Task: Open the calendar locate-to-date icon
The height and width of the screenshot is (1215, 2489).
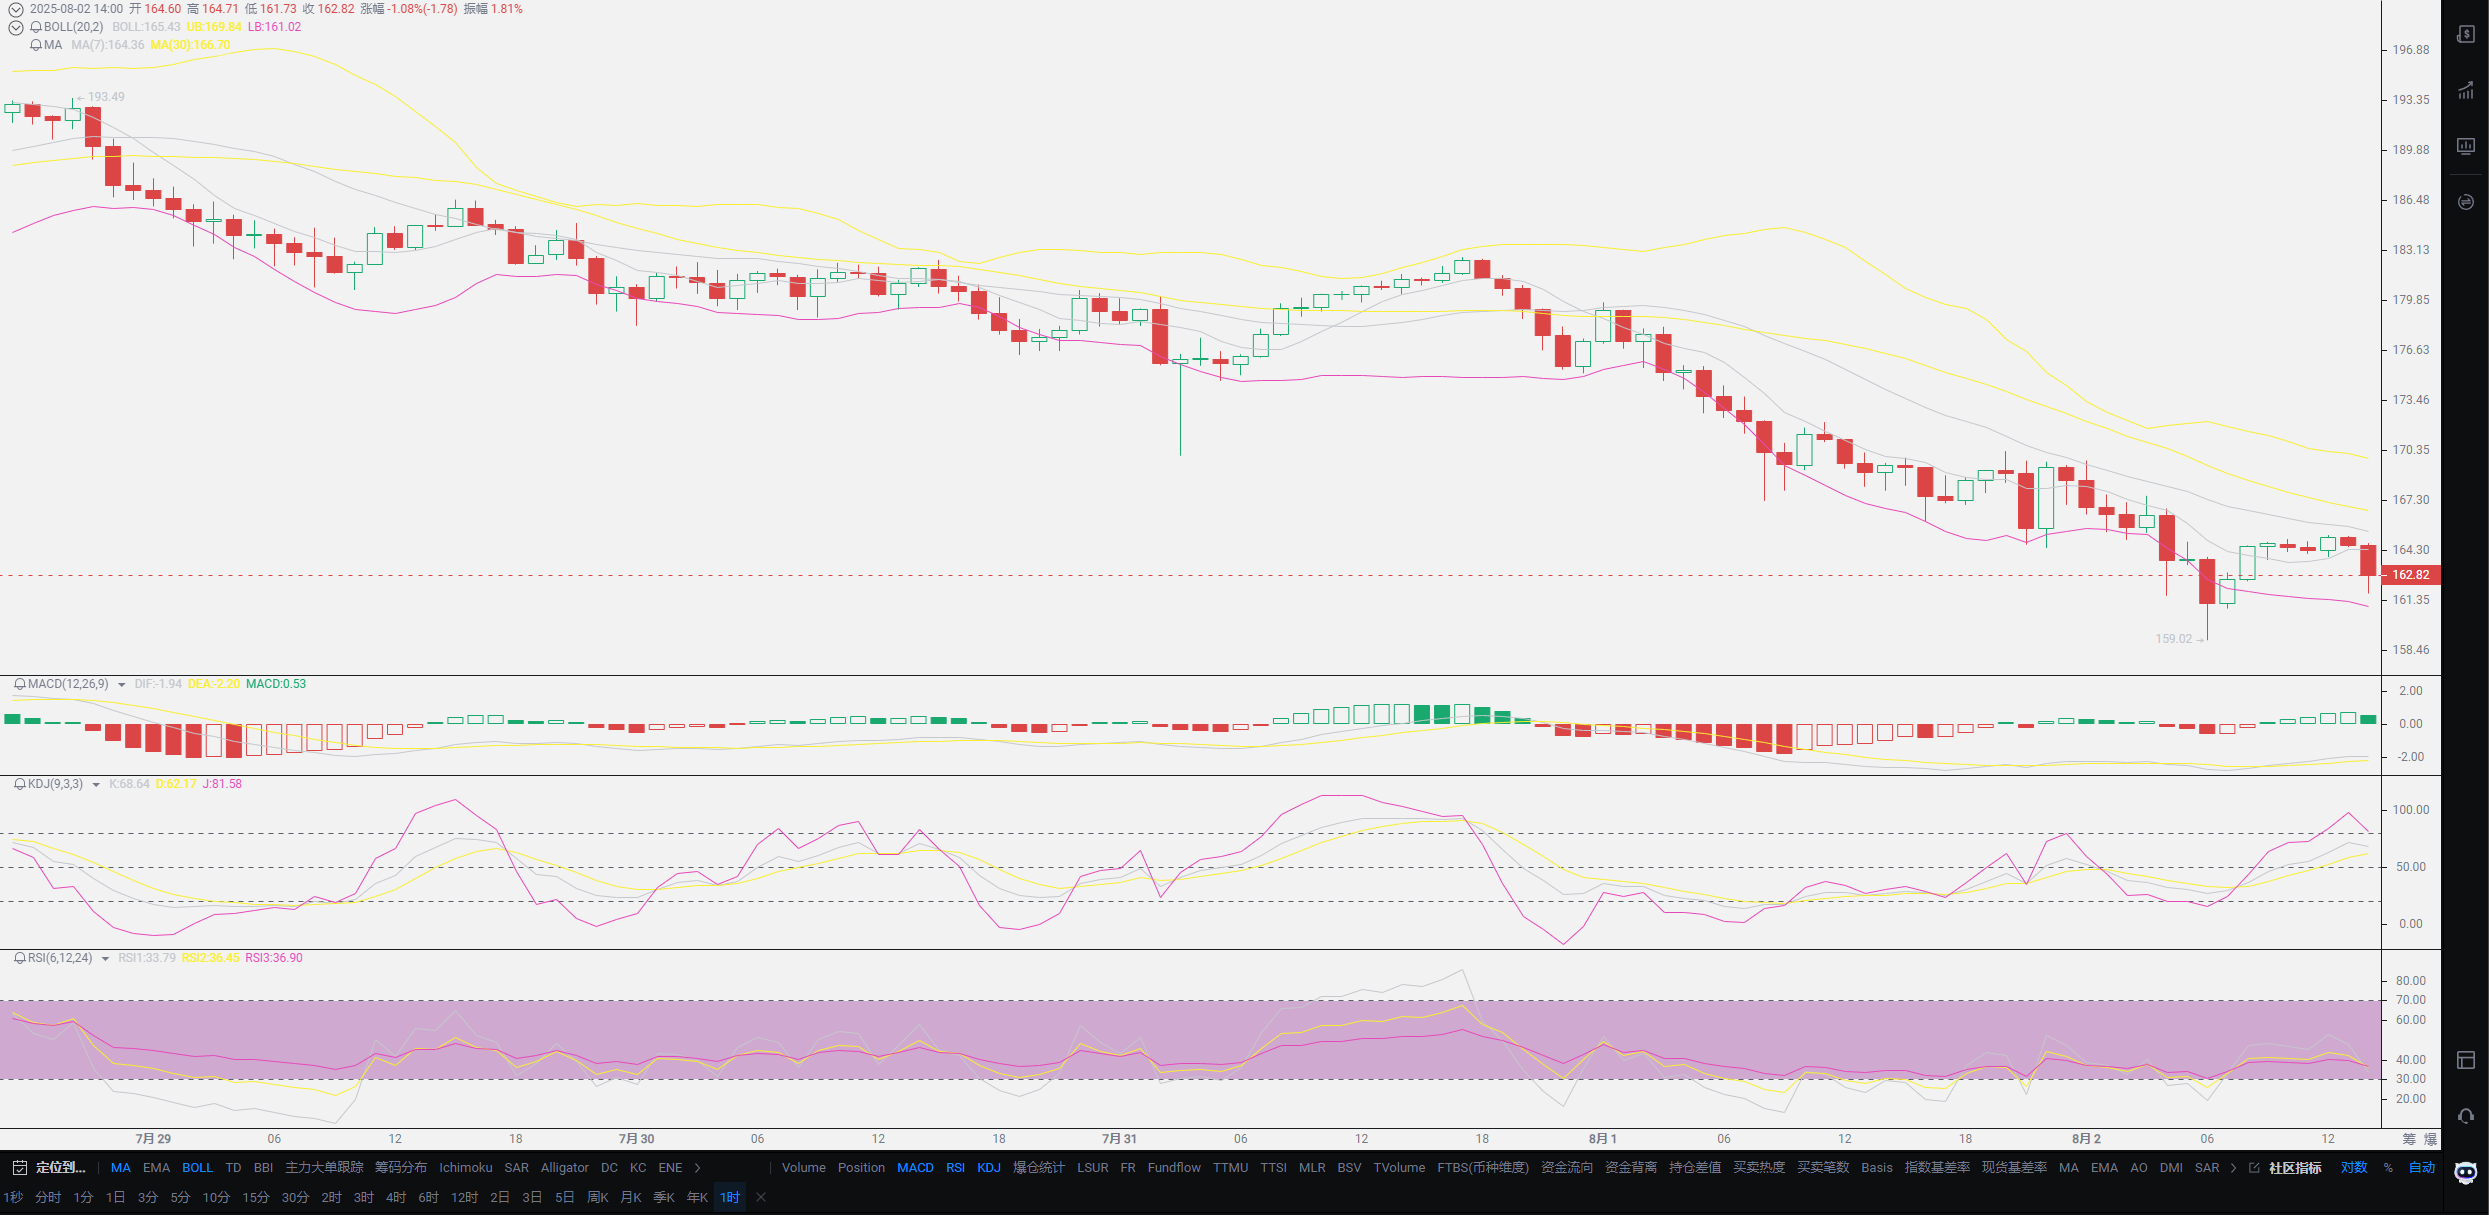Action: pyautogui.click(x=19, y=1168)
